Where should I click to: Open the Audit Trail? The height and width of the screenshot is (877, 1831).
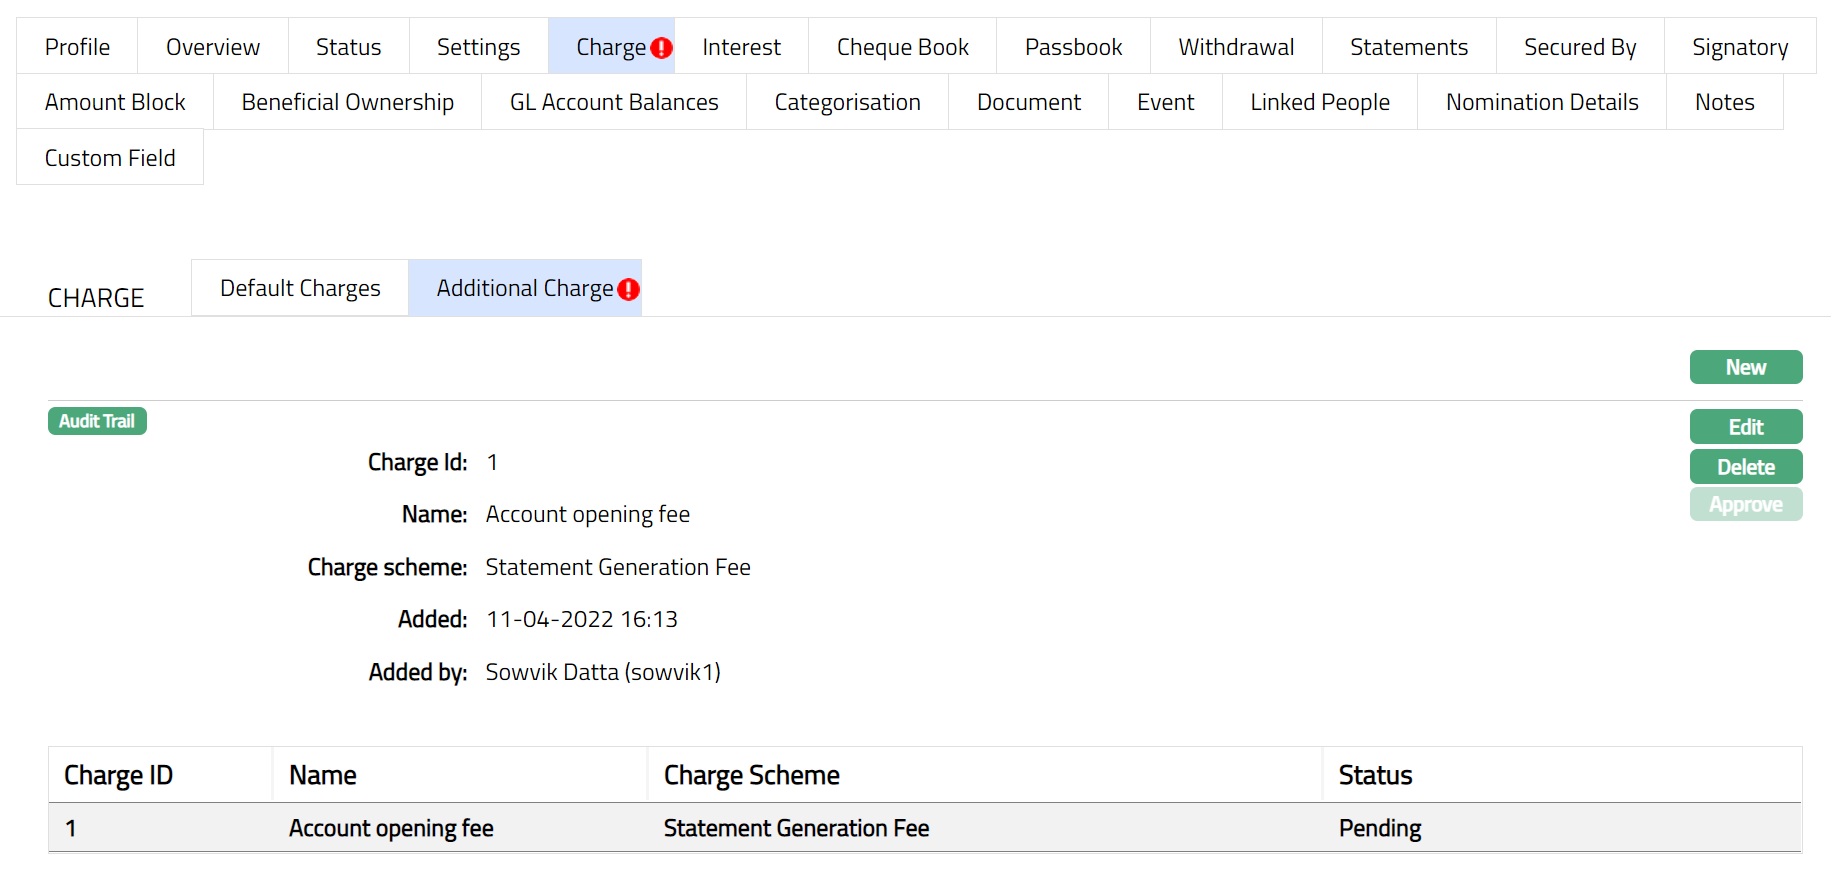(x=97, y=421)
